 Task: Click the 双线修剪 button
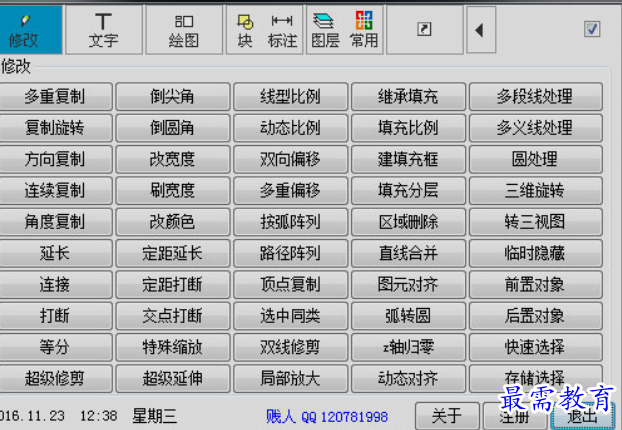click(x=290, y=347)
